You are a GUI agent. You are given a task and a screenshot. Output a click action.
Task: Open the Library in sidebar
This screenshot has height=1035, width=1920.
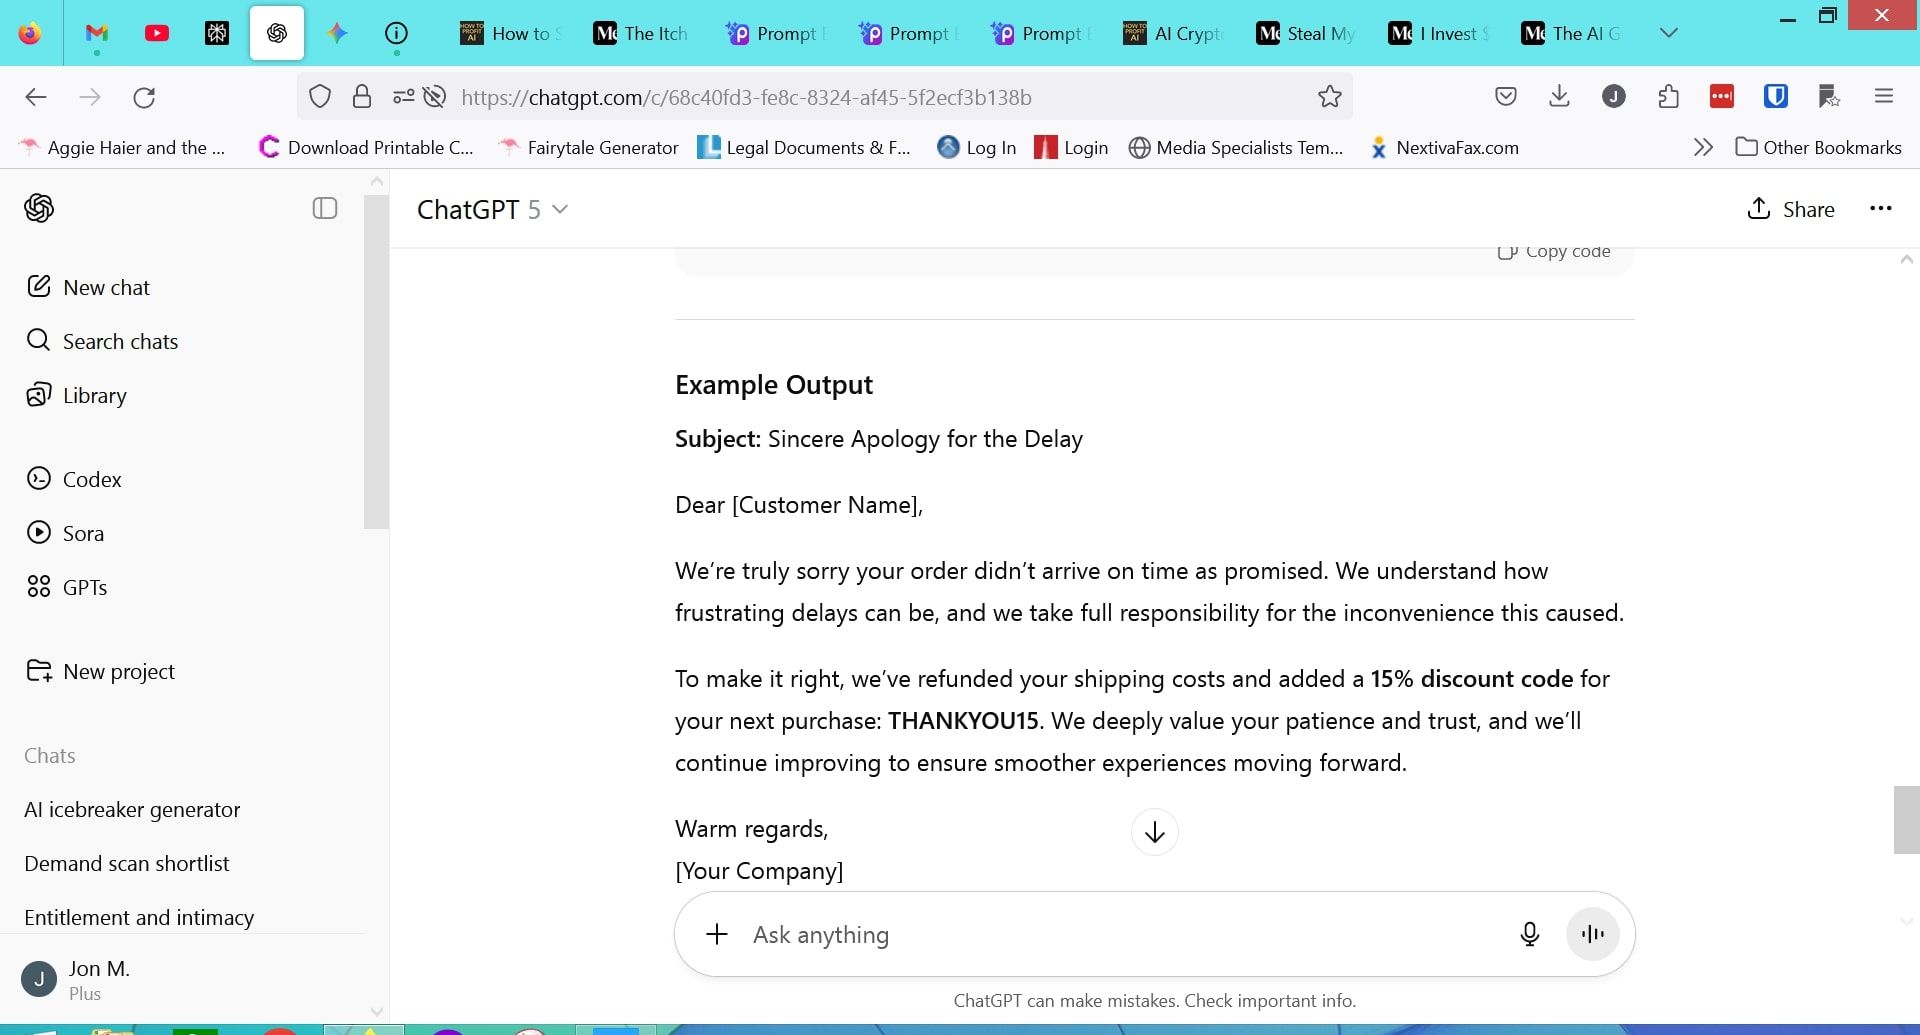point(94,395)
